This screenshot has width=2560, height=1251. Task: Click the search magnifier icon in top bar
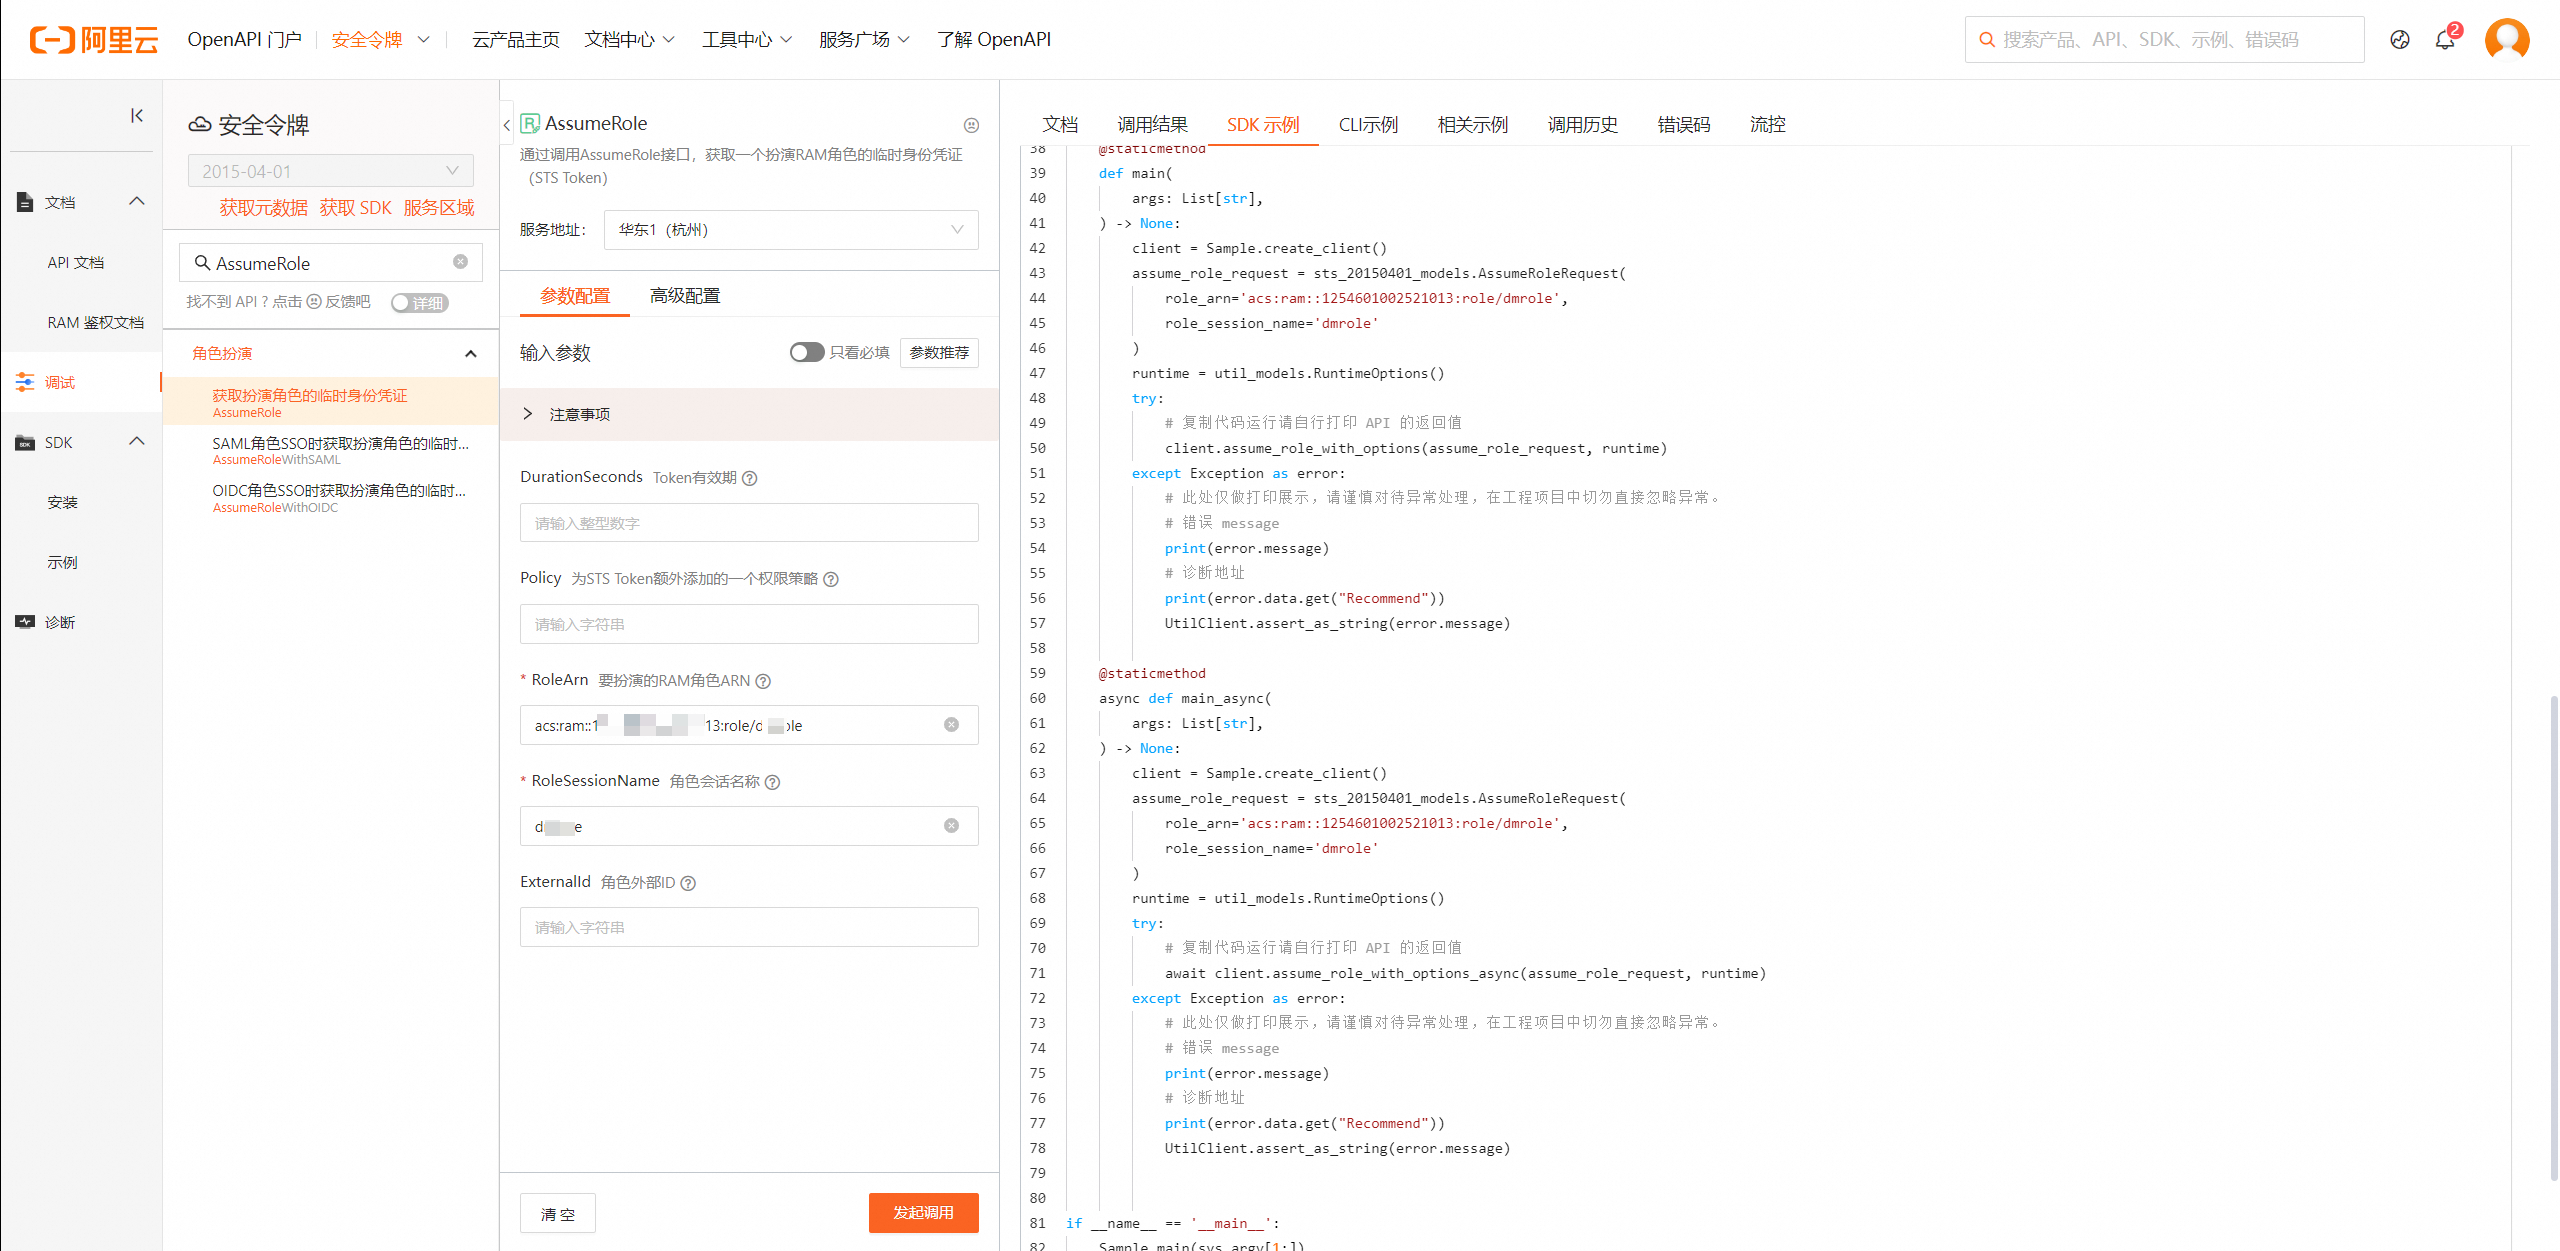1987,40
